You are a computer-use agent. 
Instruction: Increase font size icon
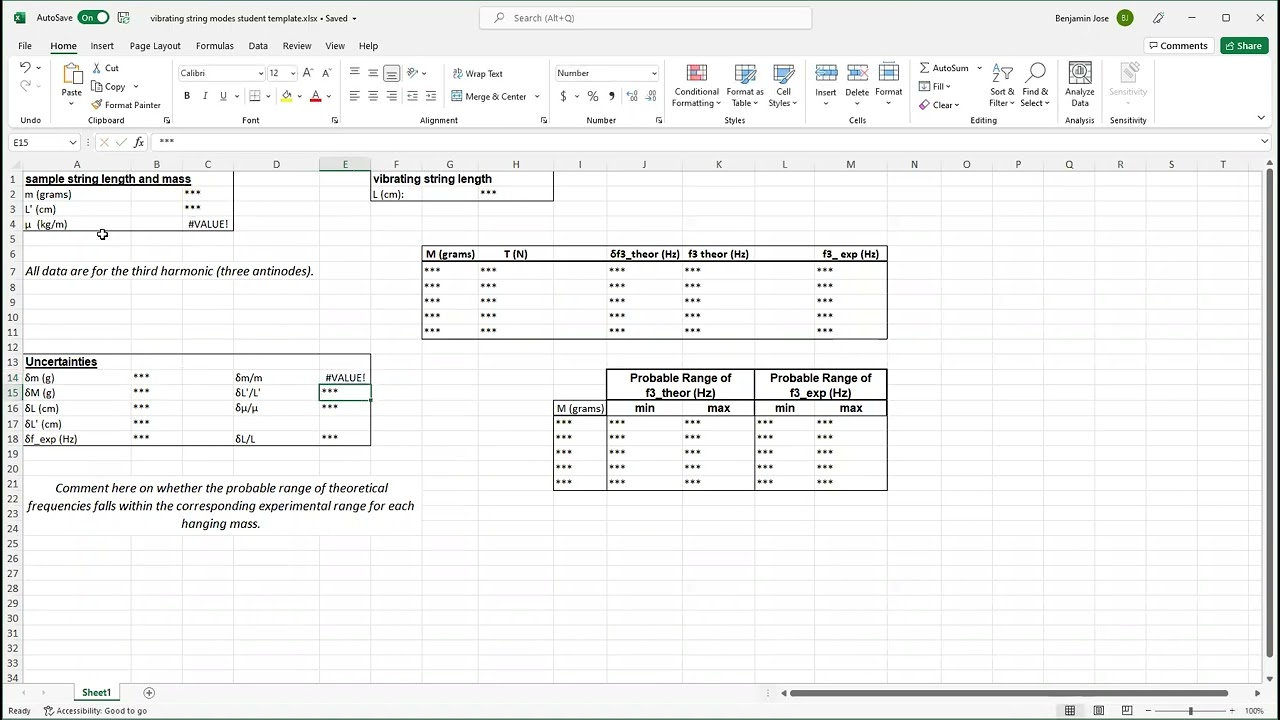[308, 73]
